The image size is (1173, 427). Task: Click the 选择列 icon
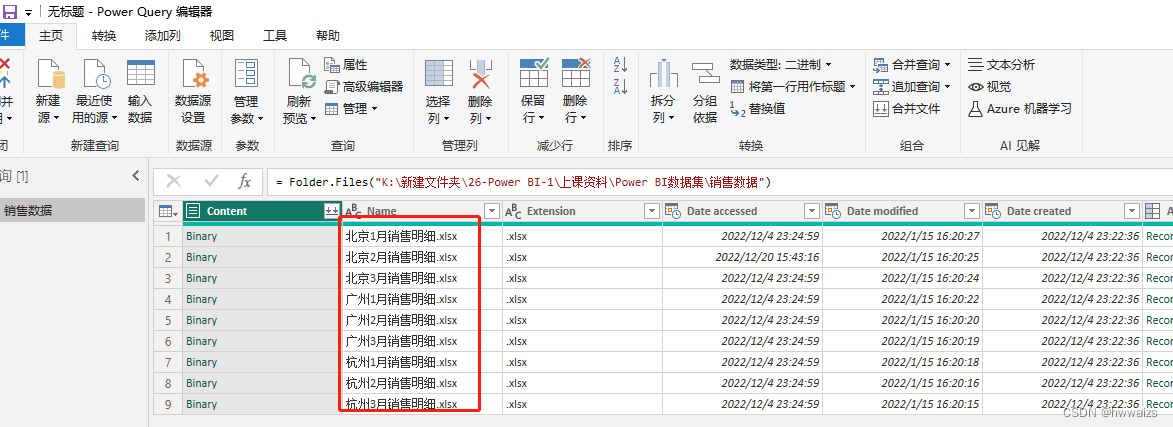point(438,75)
